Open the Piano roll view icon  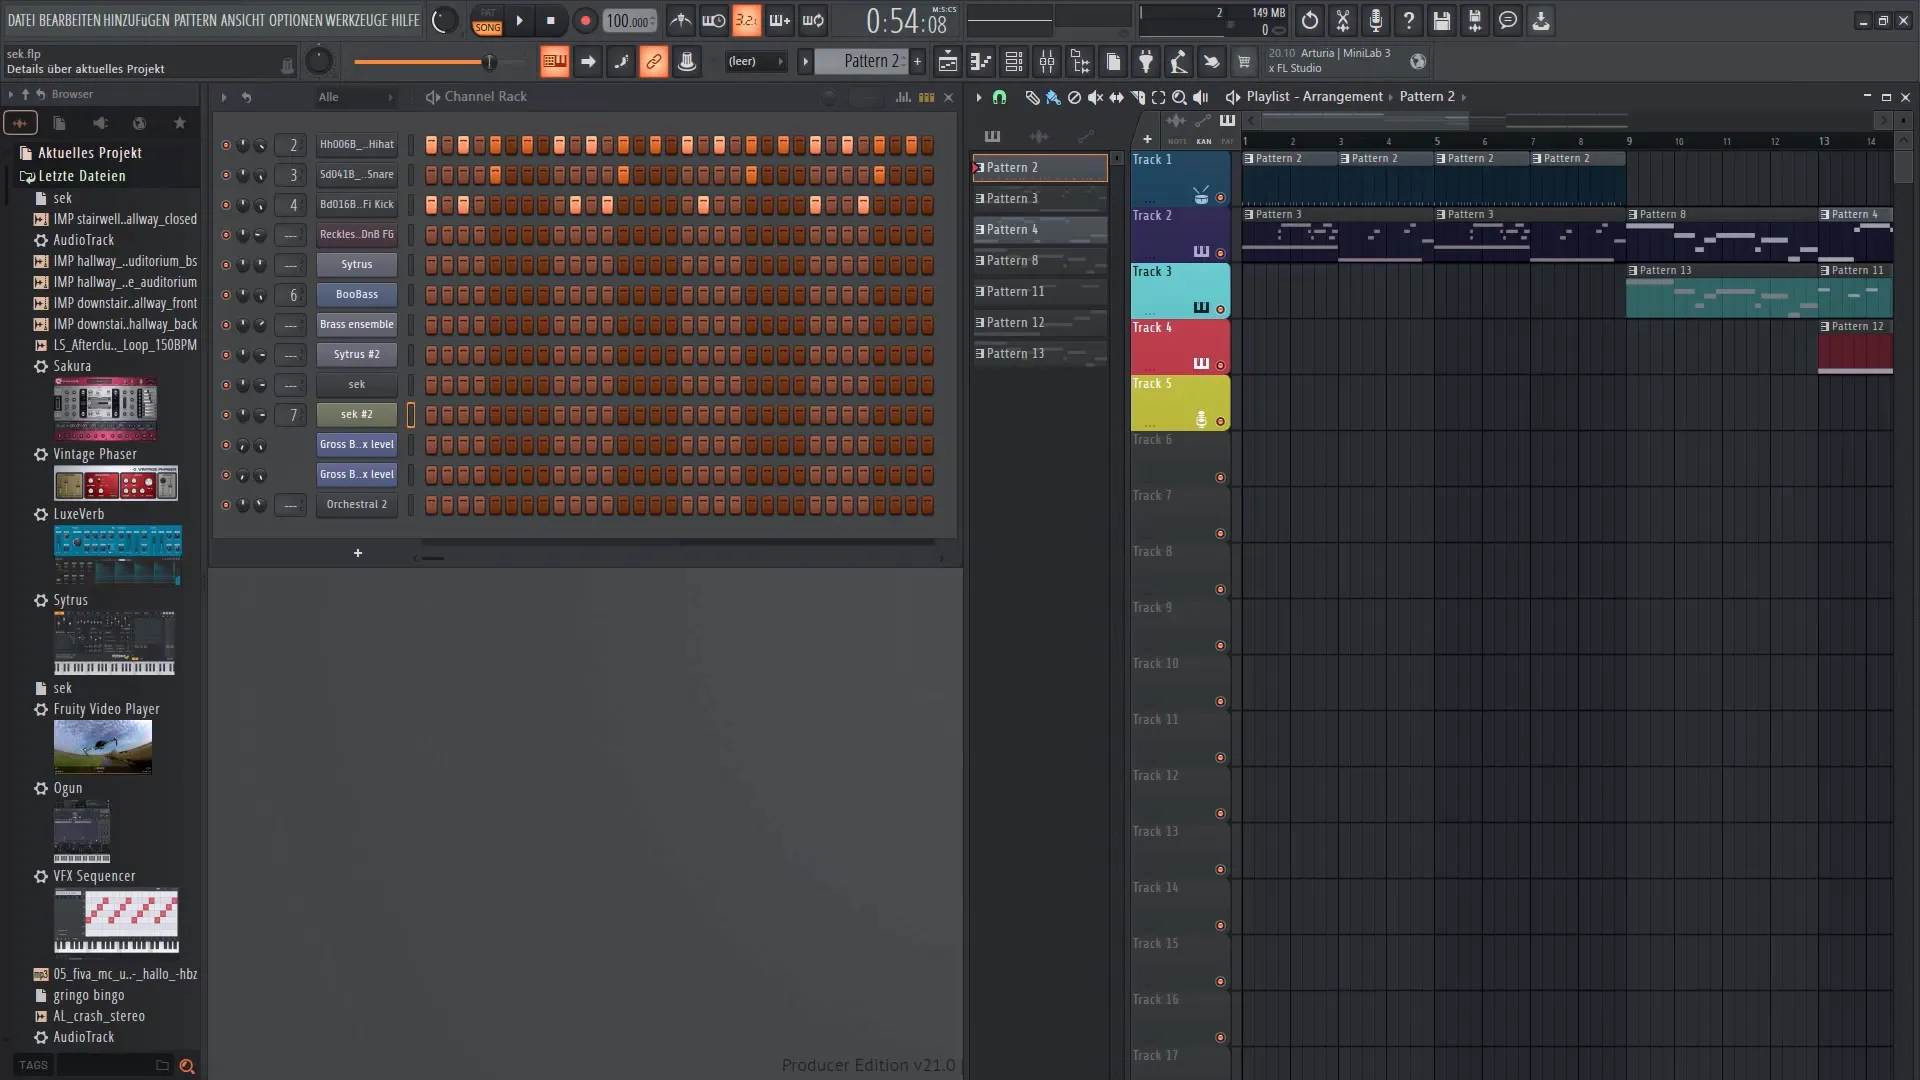pos(980,62)
